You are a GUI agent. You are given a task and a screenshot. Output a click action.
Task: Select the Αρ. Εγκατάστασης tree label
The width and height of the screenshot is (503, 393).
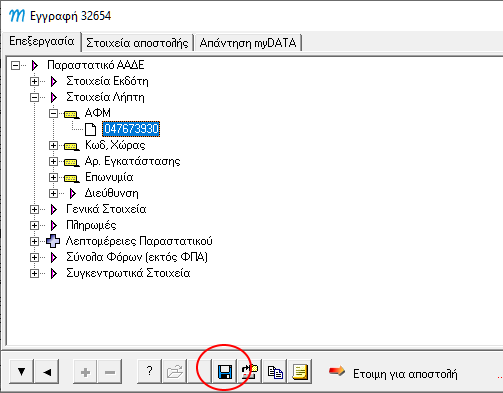pos(132,161)
